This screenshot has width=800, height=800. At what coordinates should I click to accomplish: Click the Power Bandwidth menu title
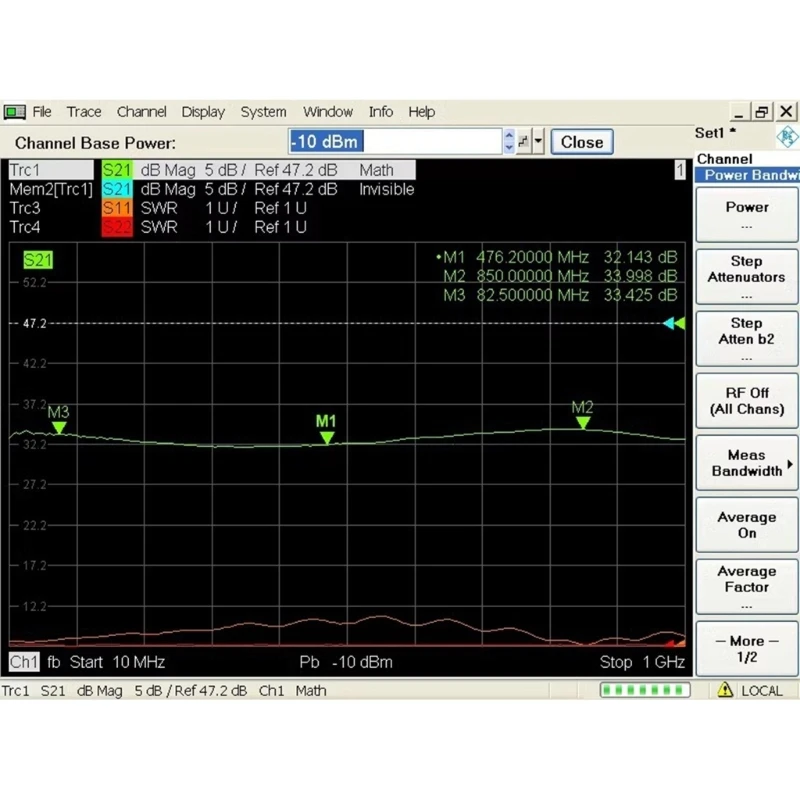point(747,175)
